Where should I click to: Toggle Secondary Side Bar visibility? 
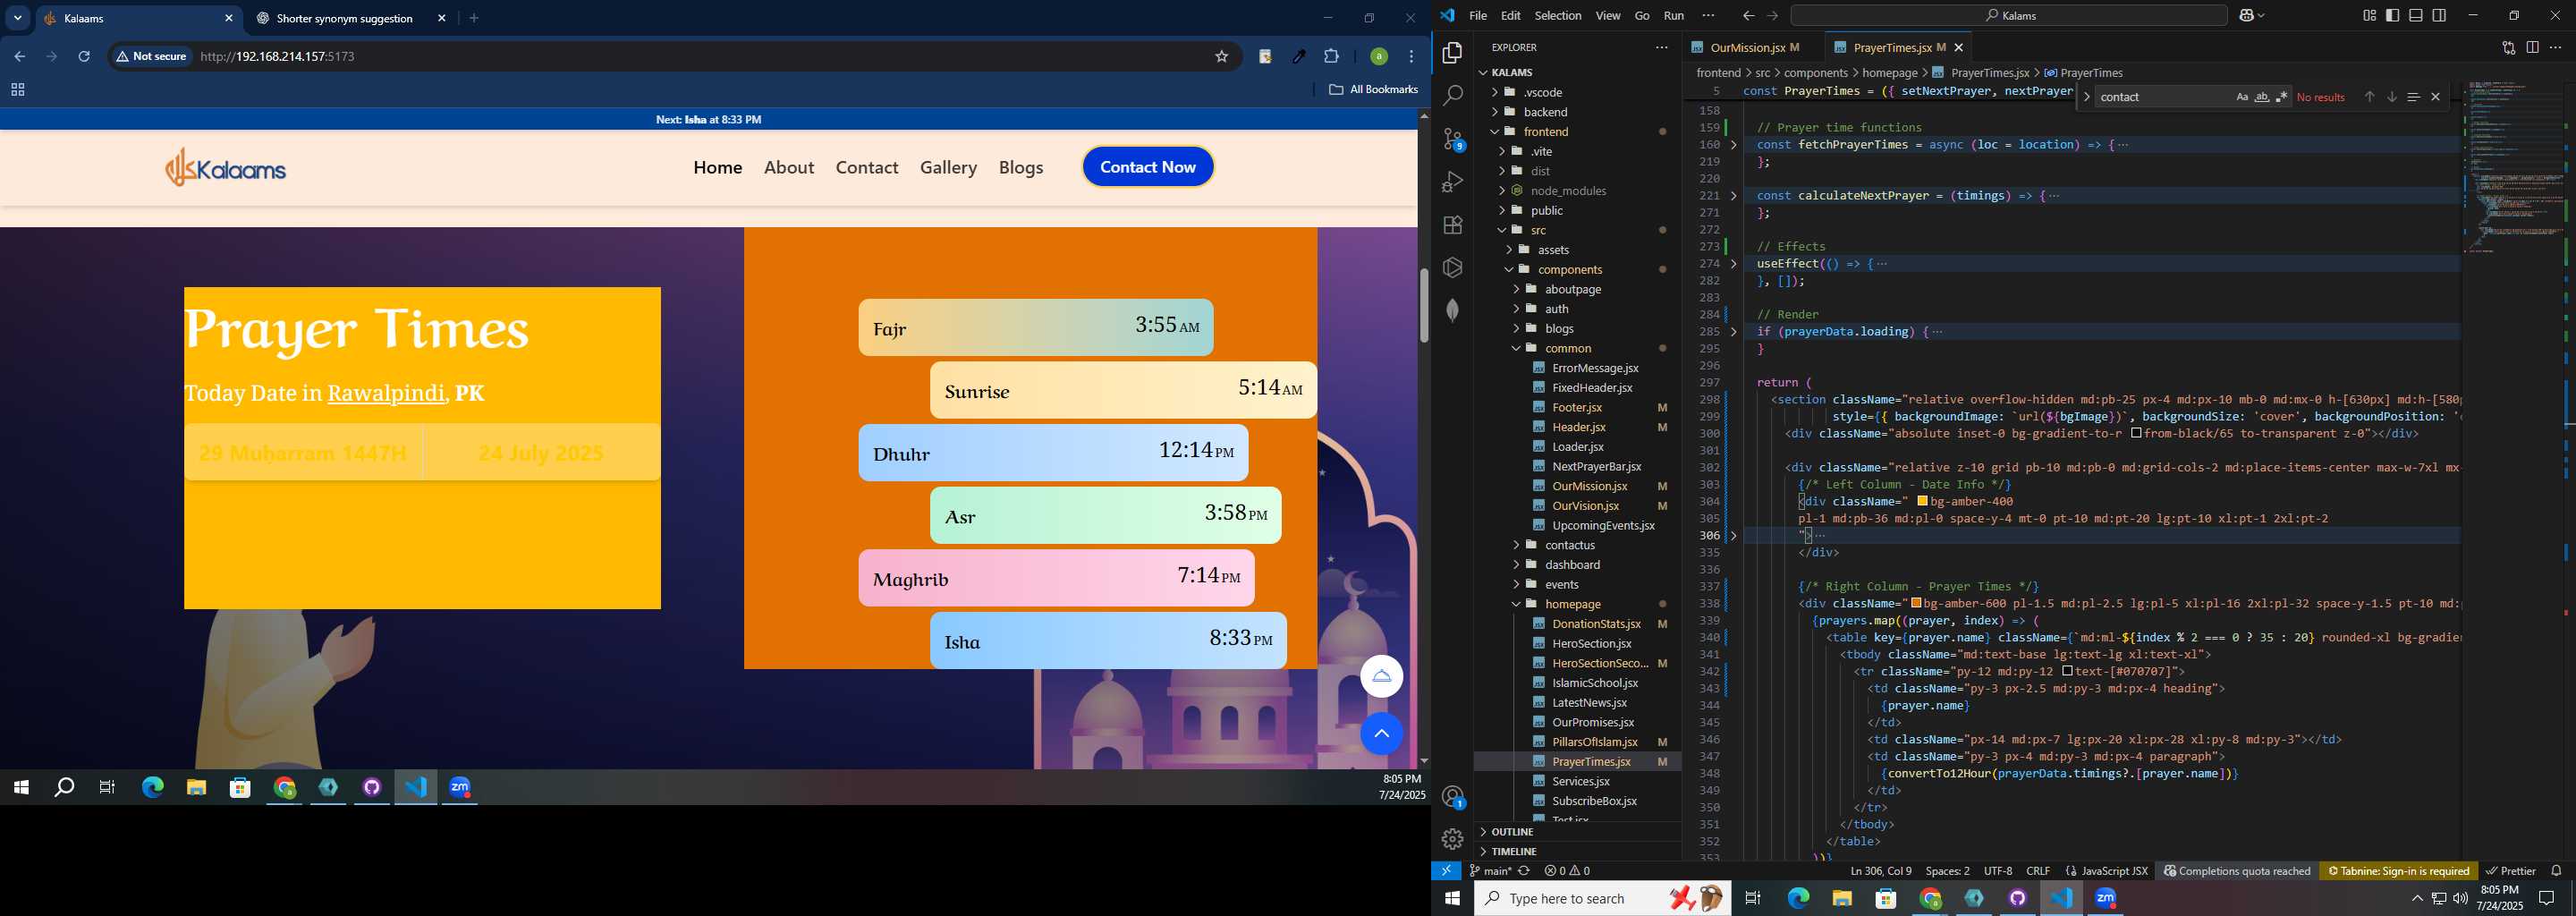point(2439,15)
